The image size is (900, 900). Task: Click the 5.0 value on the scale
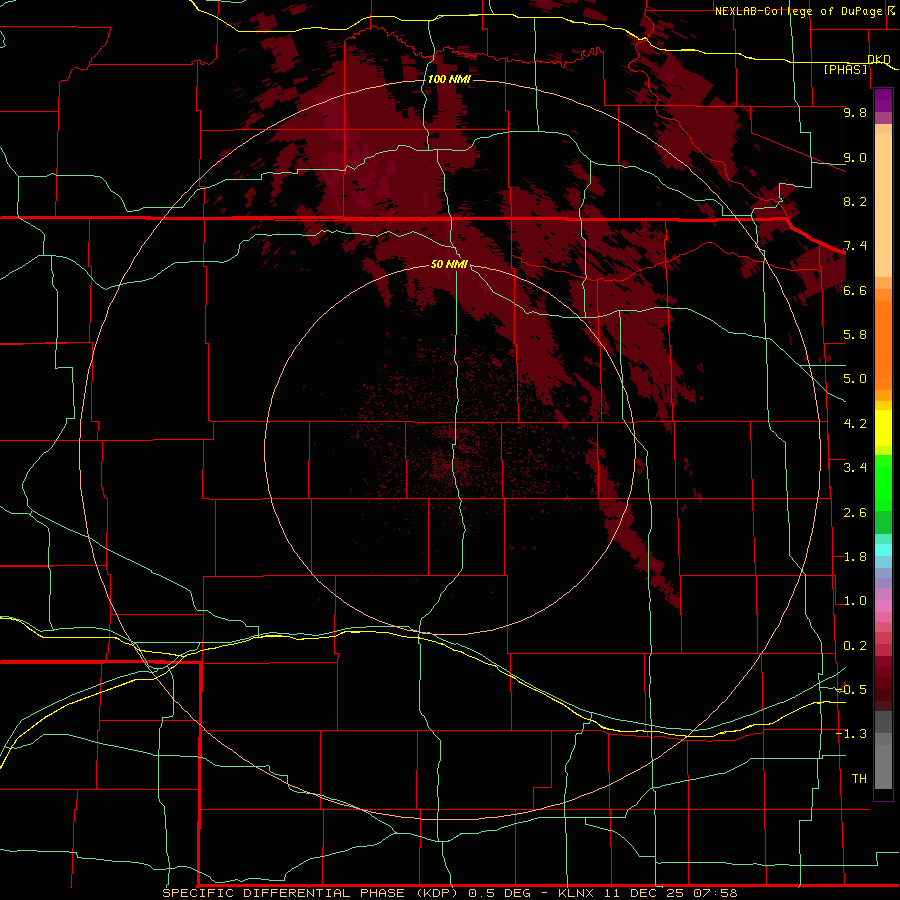point(855,379)
